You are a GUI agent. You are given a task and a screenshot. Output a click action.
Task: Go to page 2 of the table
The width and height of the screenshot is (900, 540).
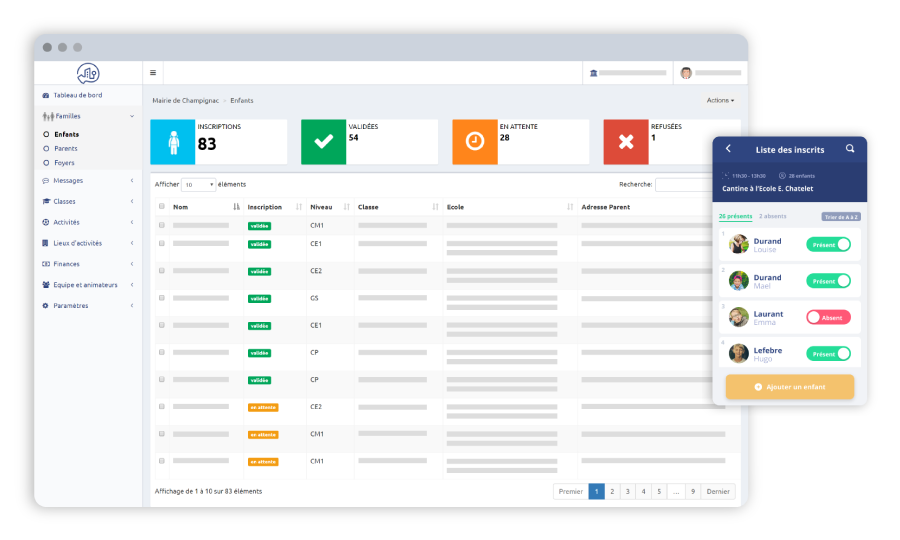pyautogui.click(x=612, y=492)
